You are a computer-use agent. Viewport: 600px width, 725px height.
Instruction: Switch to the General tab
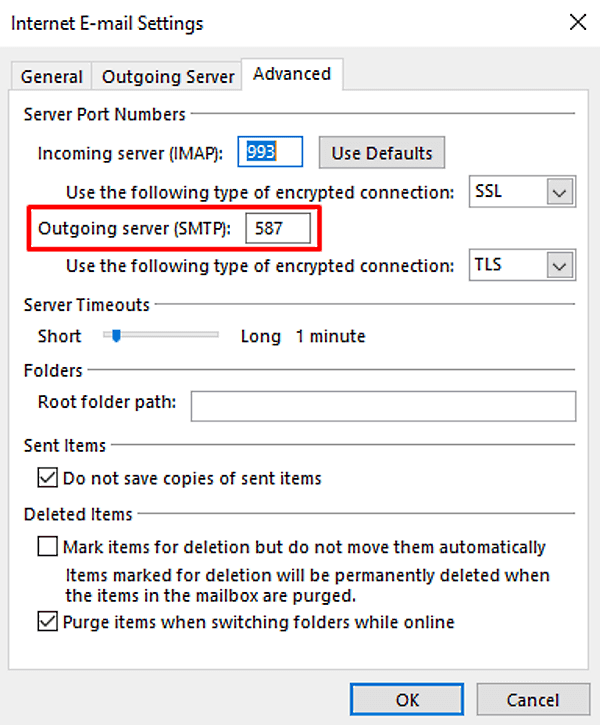click(51, 77)
